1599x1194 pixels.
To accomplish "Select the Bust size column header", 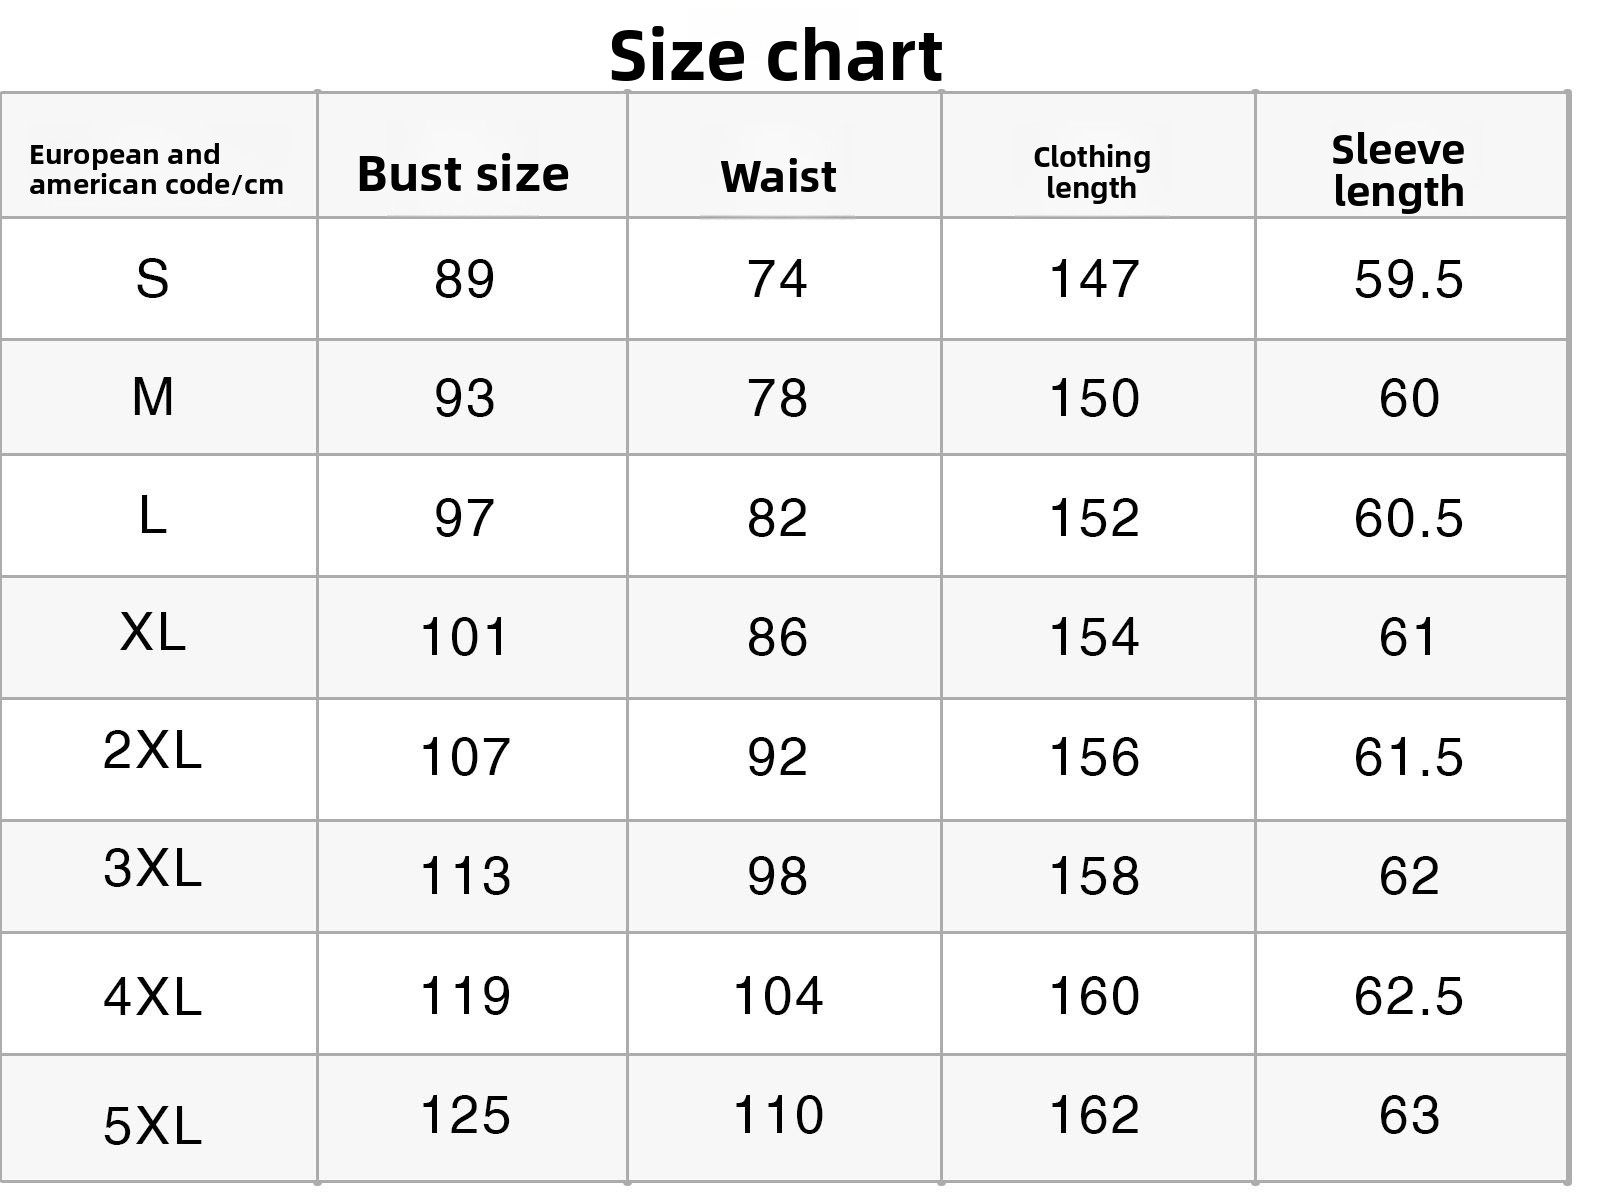I will pyautogui.click(x=463, y=174).
